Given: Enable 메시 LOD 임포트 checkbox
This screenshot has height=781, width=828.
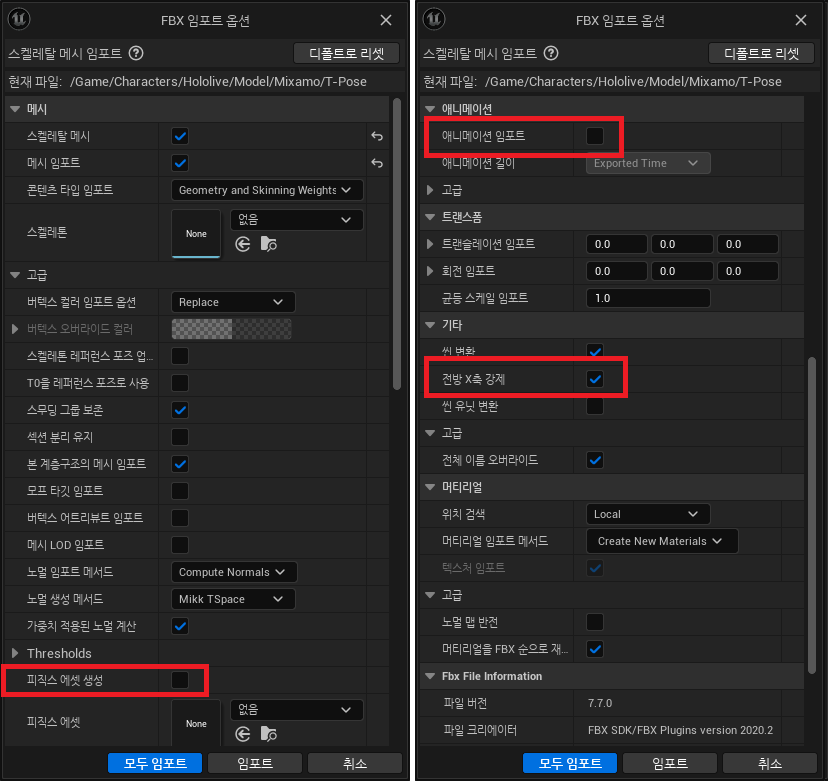Looking at the screenshot, I should coord(180,545).
